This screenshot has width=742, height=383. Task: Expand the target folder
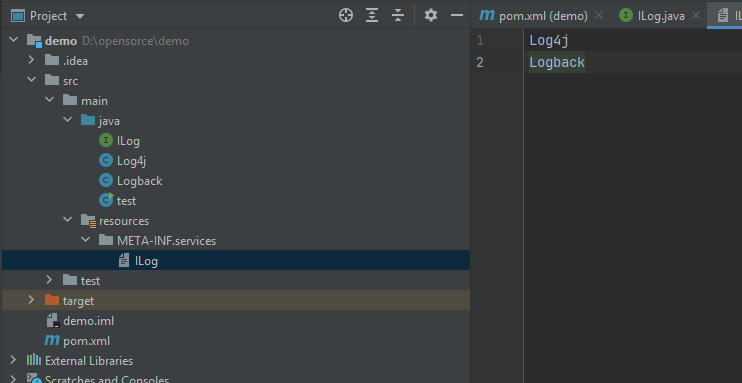click(x=31, y=300)
